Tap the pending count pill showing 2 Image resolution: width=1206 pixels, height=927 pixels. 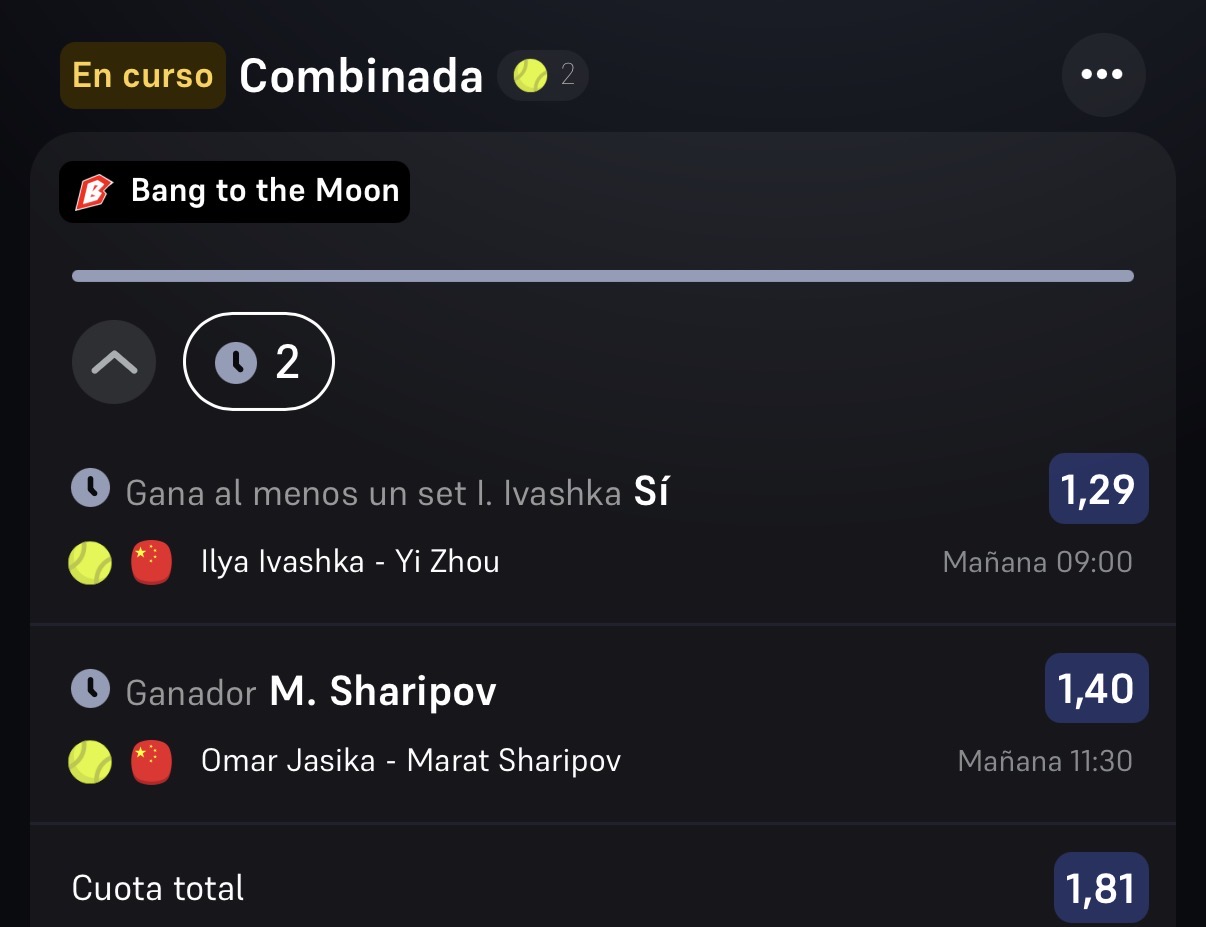pyautogui.click(x=259, y=362)
